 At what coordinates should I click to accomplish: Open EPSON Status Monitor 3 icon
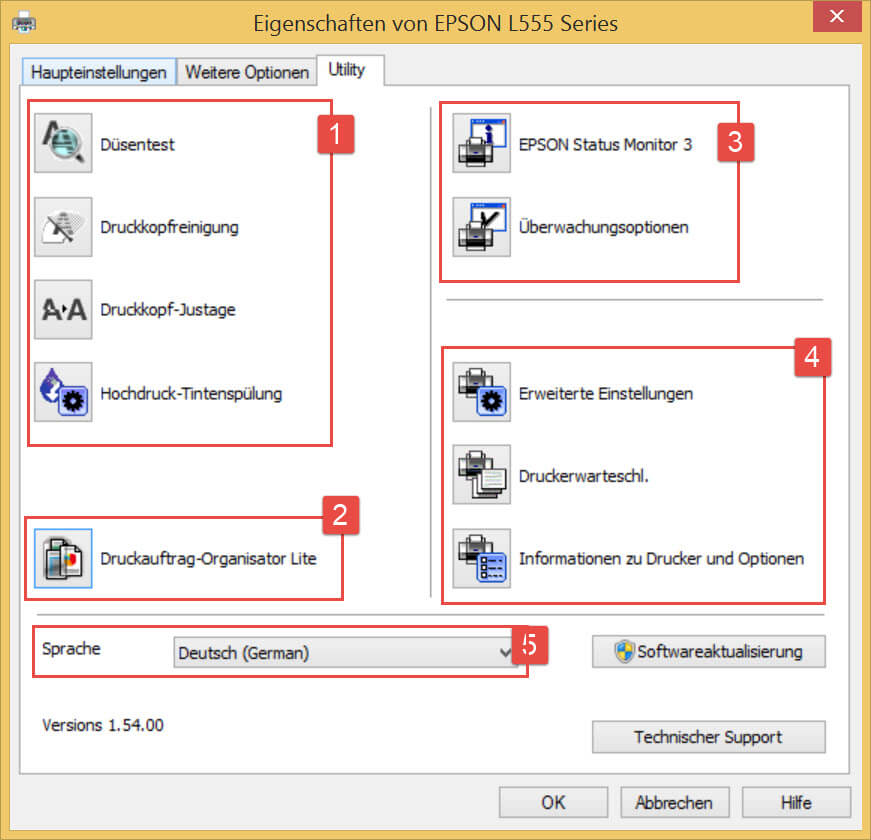pyautogui.click(x=482, y=143)
